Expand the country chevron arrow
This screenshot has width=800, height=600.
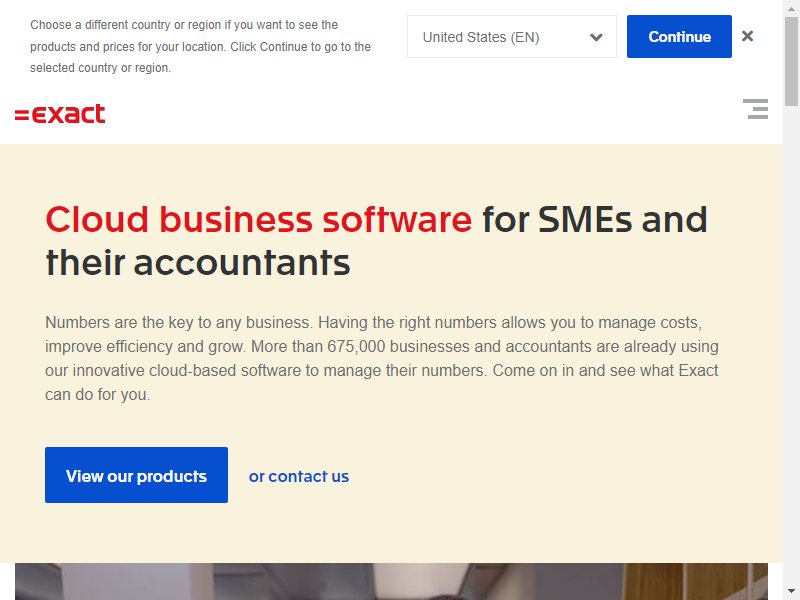click(x=596, y=37)
